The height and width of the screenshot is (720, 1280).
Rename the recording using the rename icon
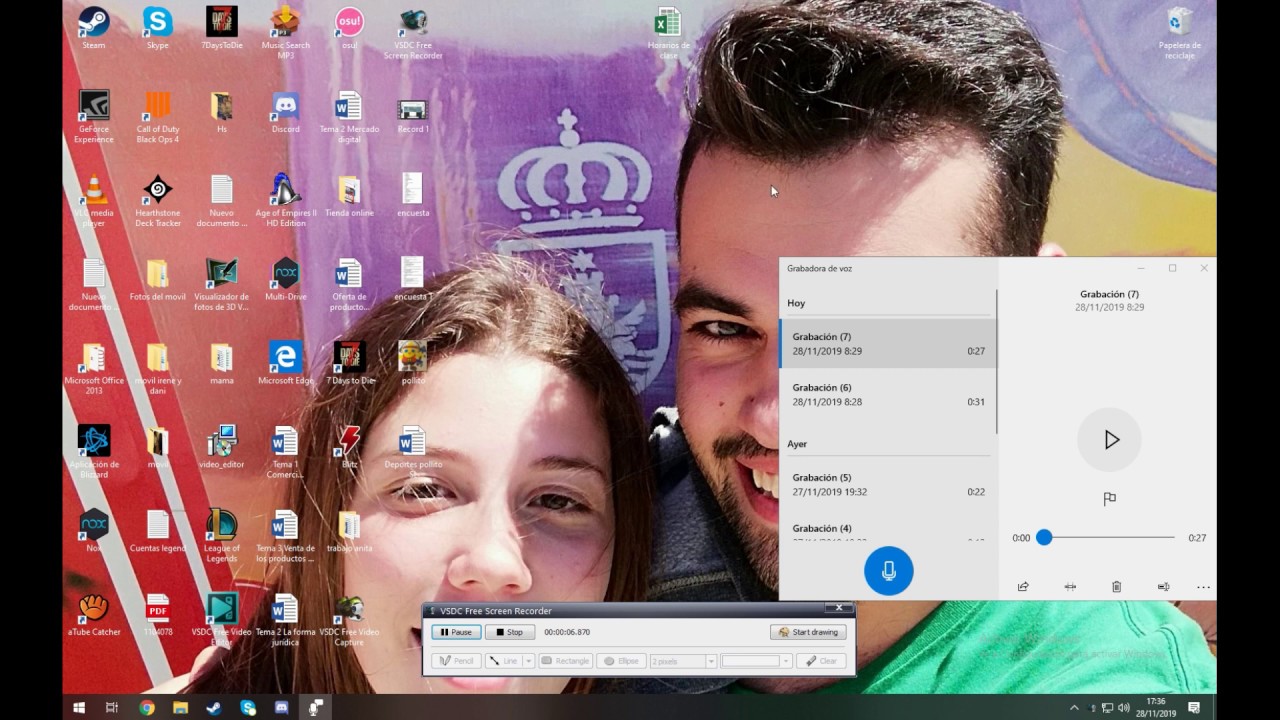coord(1163,587)
